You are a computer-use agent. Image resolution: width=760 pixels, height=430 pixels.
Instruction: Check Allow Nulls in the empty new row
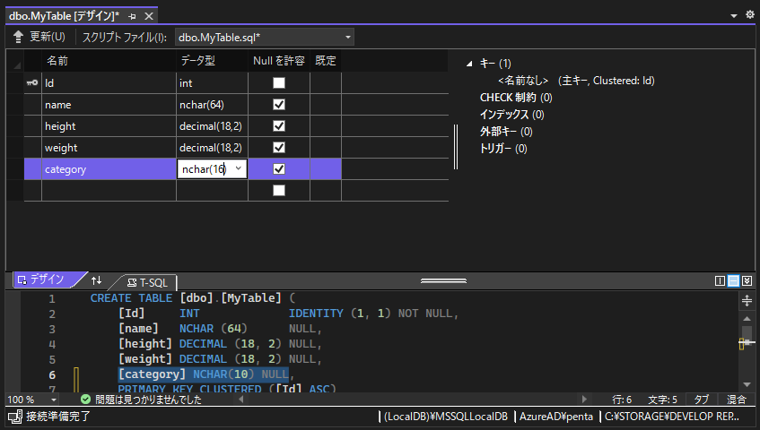point(279,190)
